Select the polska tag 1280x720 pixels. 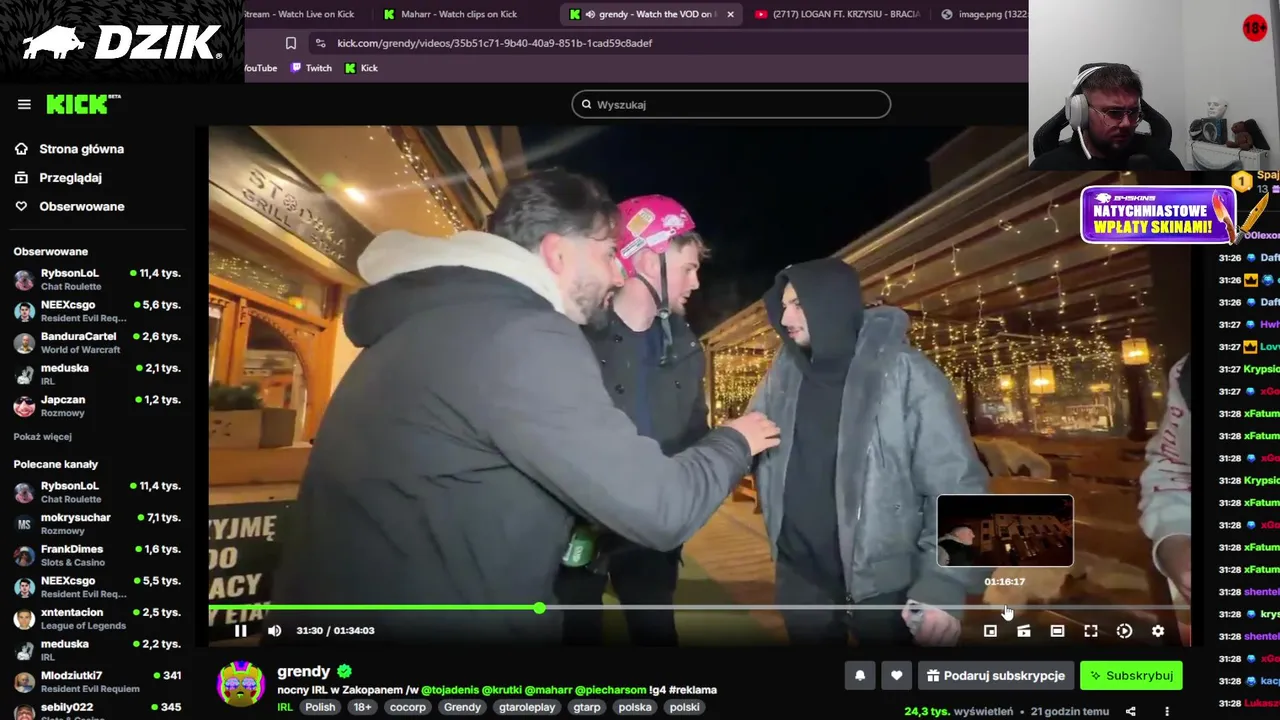pyautogui.click(x=635, y=707)
